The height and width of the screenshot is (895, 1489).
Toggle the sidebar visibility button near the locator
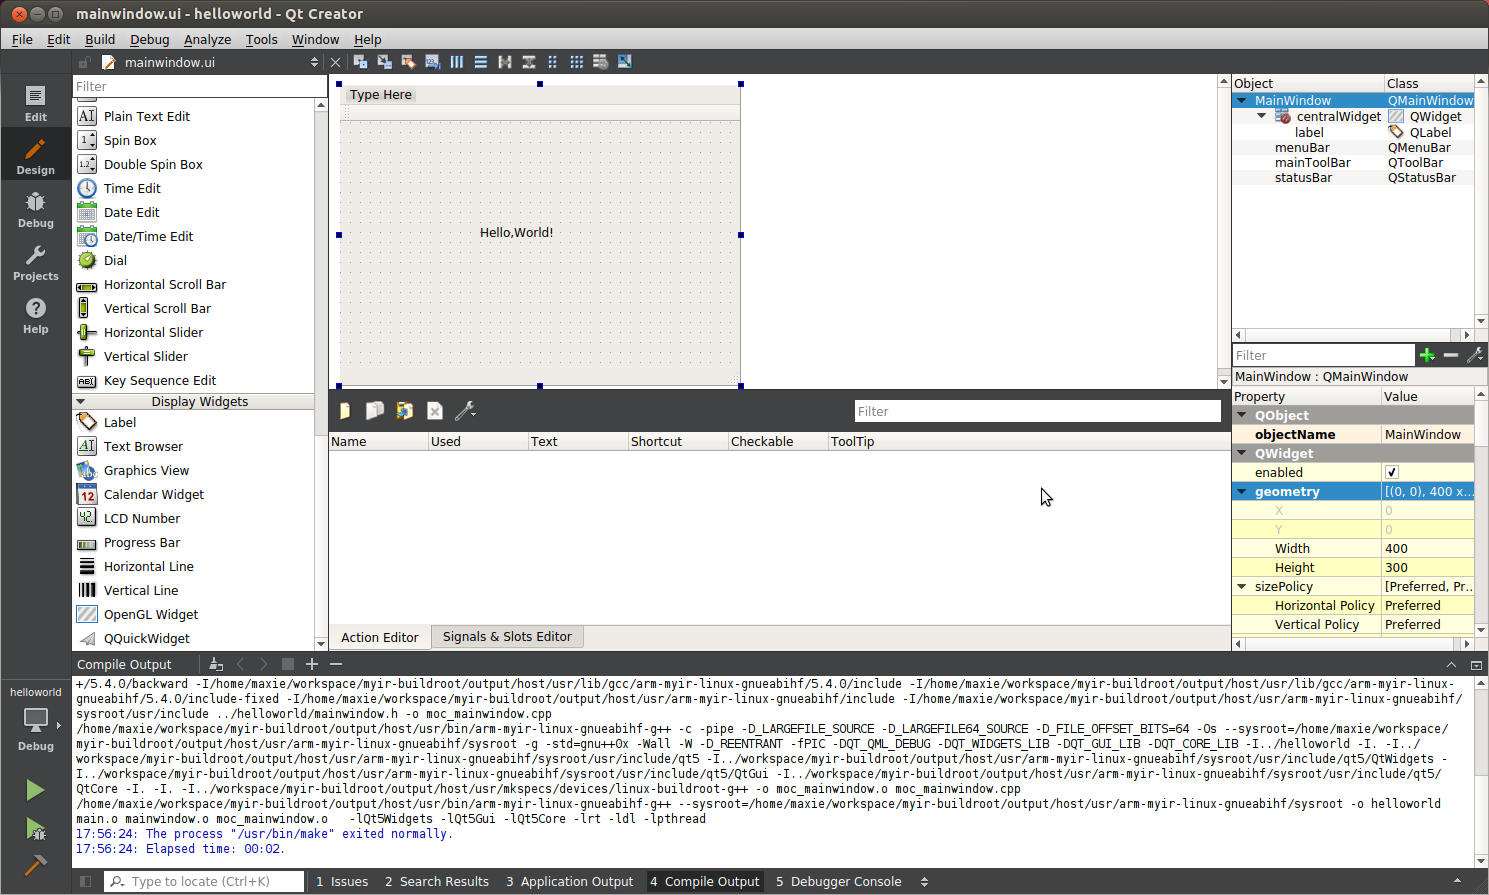(x=86, y=882)
